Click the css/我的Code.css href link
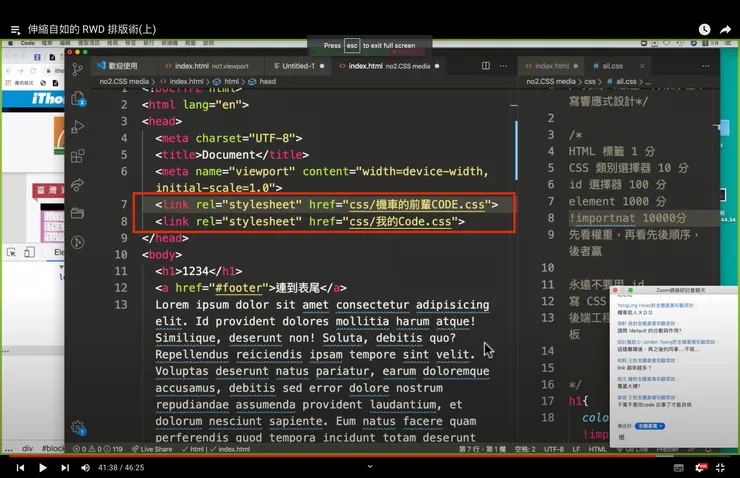Viewport: 740px width, 478px height. [x=400, y=221]
